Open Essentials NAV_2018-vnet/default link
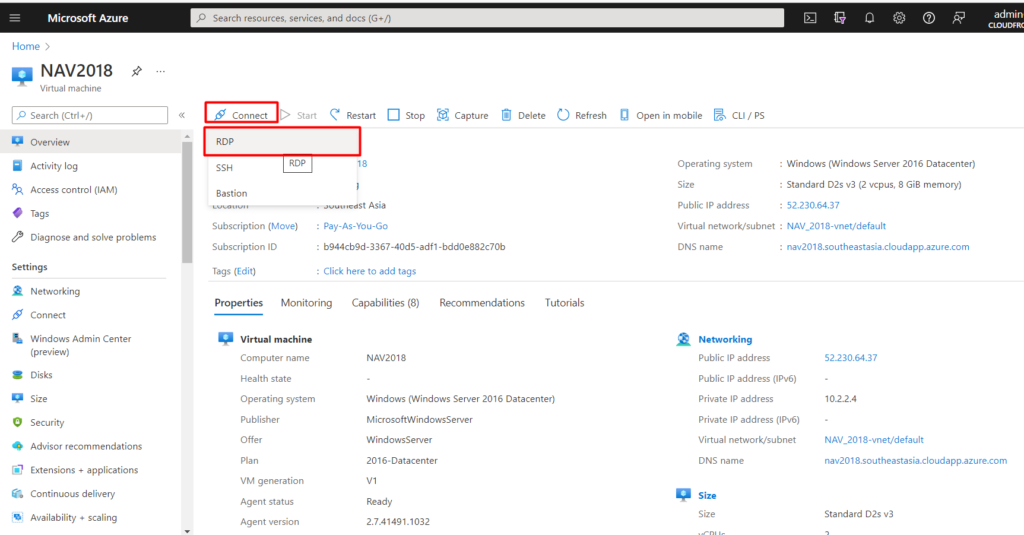This screenshot has width=1024, height=535. tap(836, 226)
